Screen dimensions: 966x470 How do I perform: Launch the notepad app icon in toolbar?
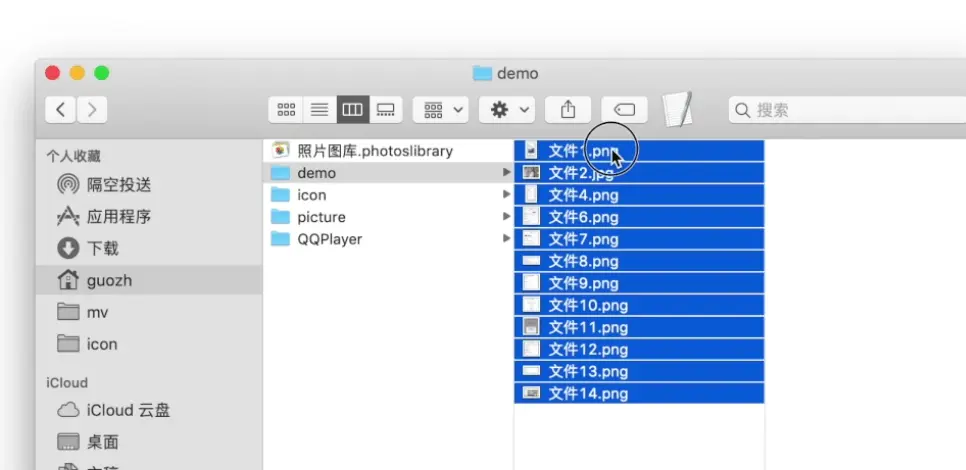(678, 109)
